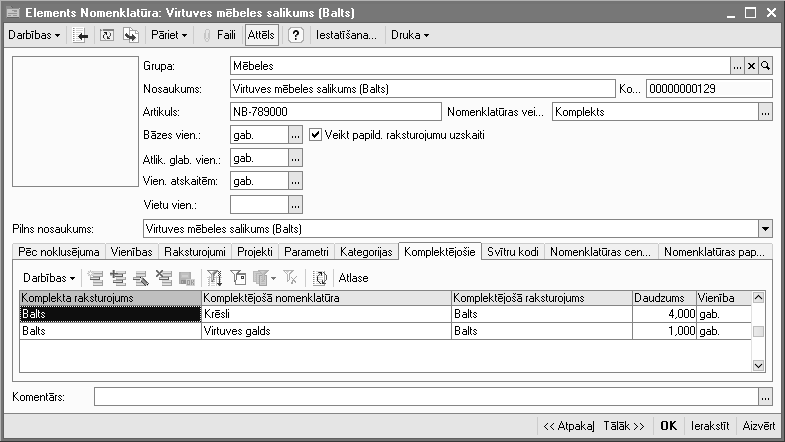Open the Pāriet dropdown menu

tap(169, 35)
